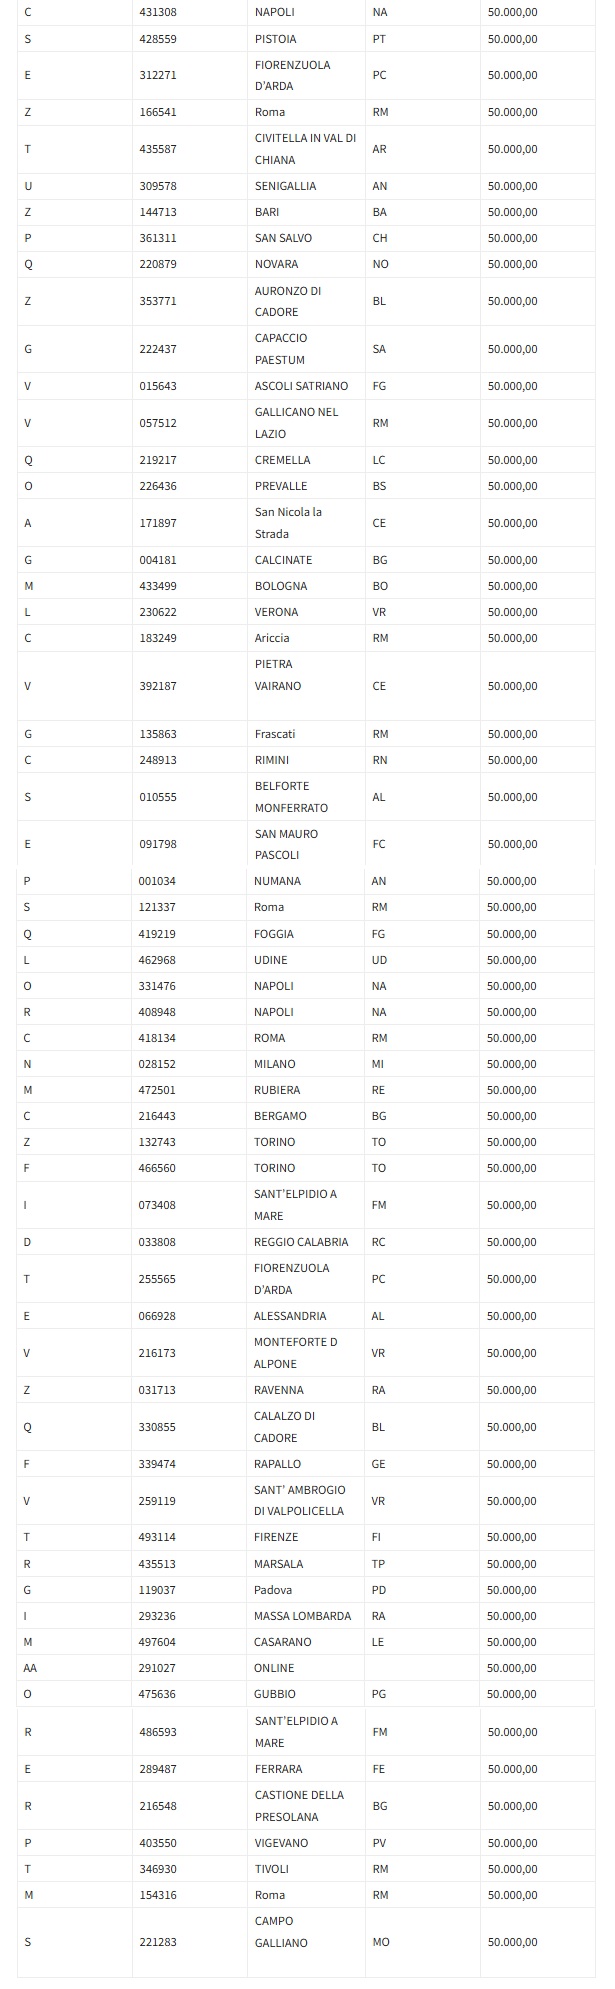Viewport: 615px width, 1989px height.
Task: Click the CASTIONE DELLA PRESOLANA cell
Action: [299, 1806]
